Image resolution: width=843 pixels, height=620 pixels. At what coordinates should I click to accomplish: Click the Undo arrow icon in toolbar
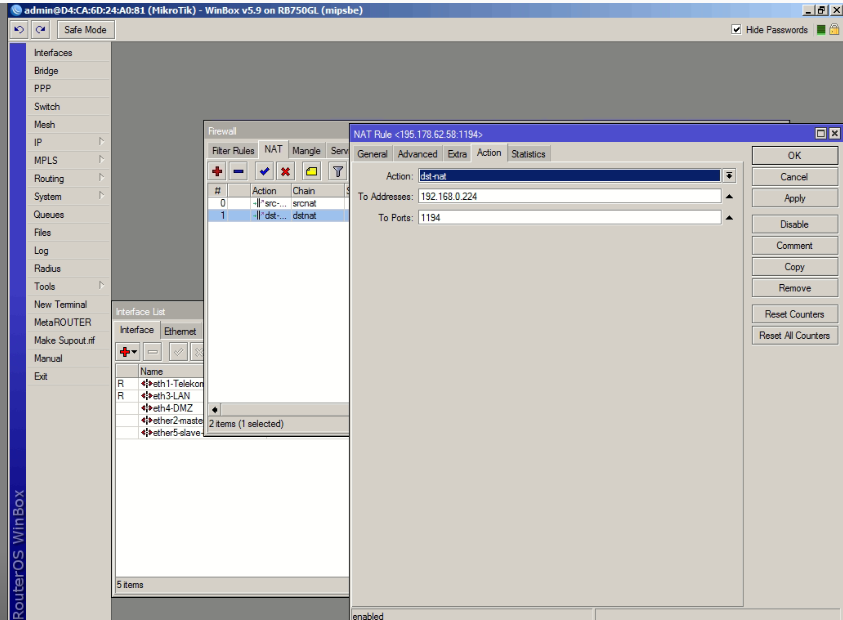pyautogui.click(x=19, y=30)
